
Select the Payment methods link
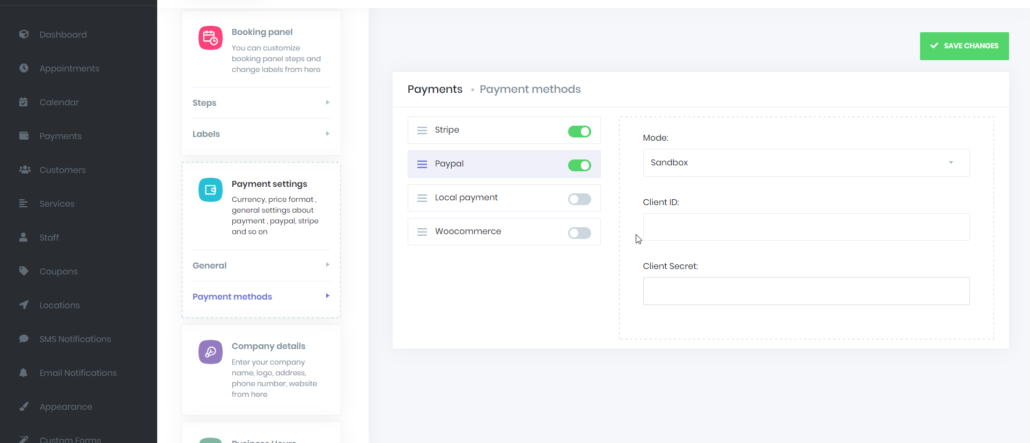(x=232, y=296)
